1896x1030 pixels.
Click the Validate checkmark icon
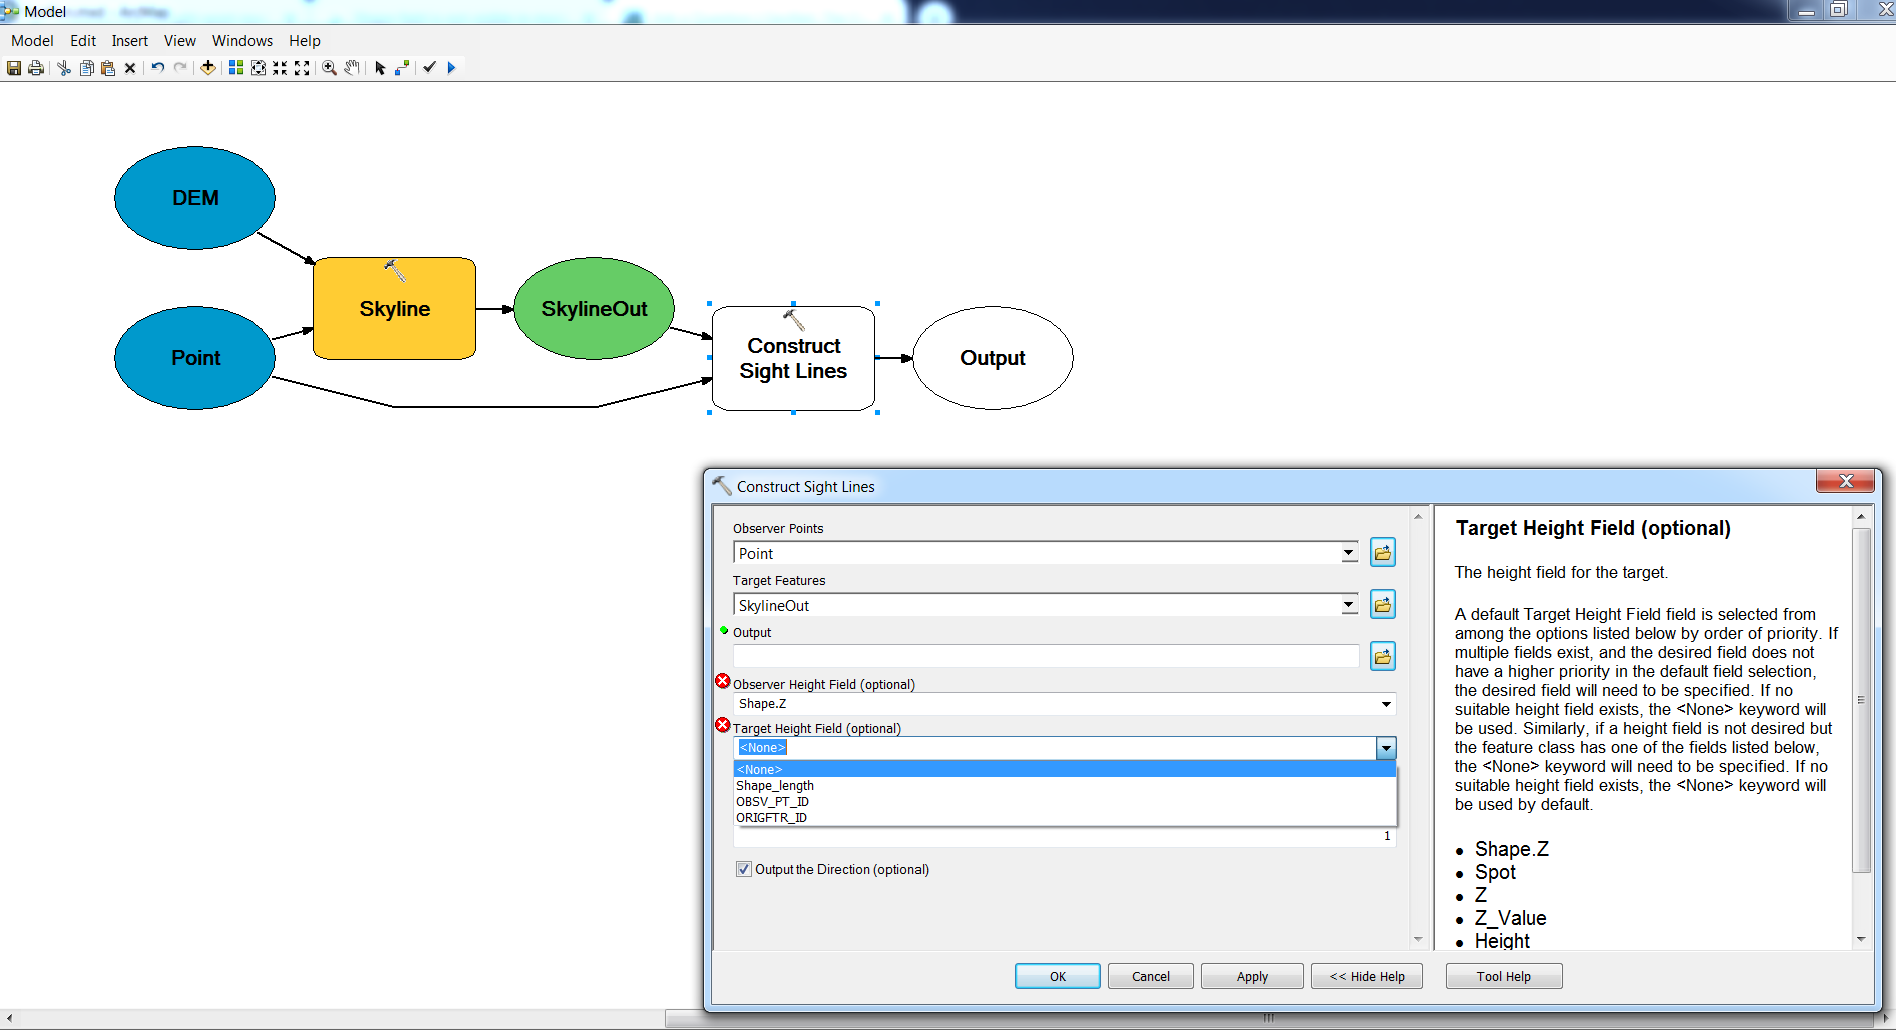(x=429, y=68)
